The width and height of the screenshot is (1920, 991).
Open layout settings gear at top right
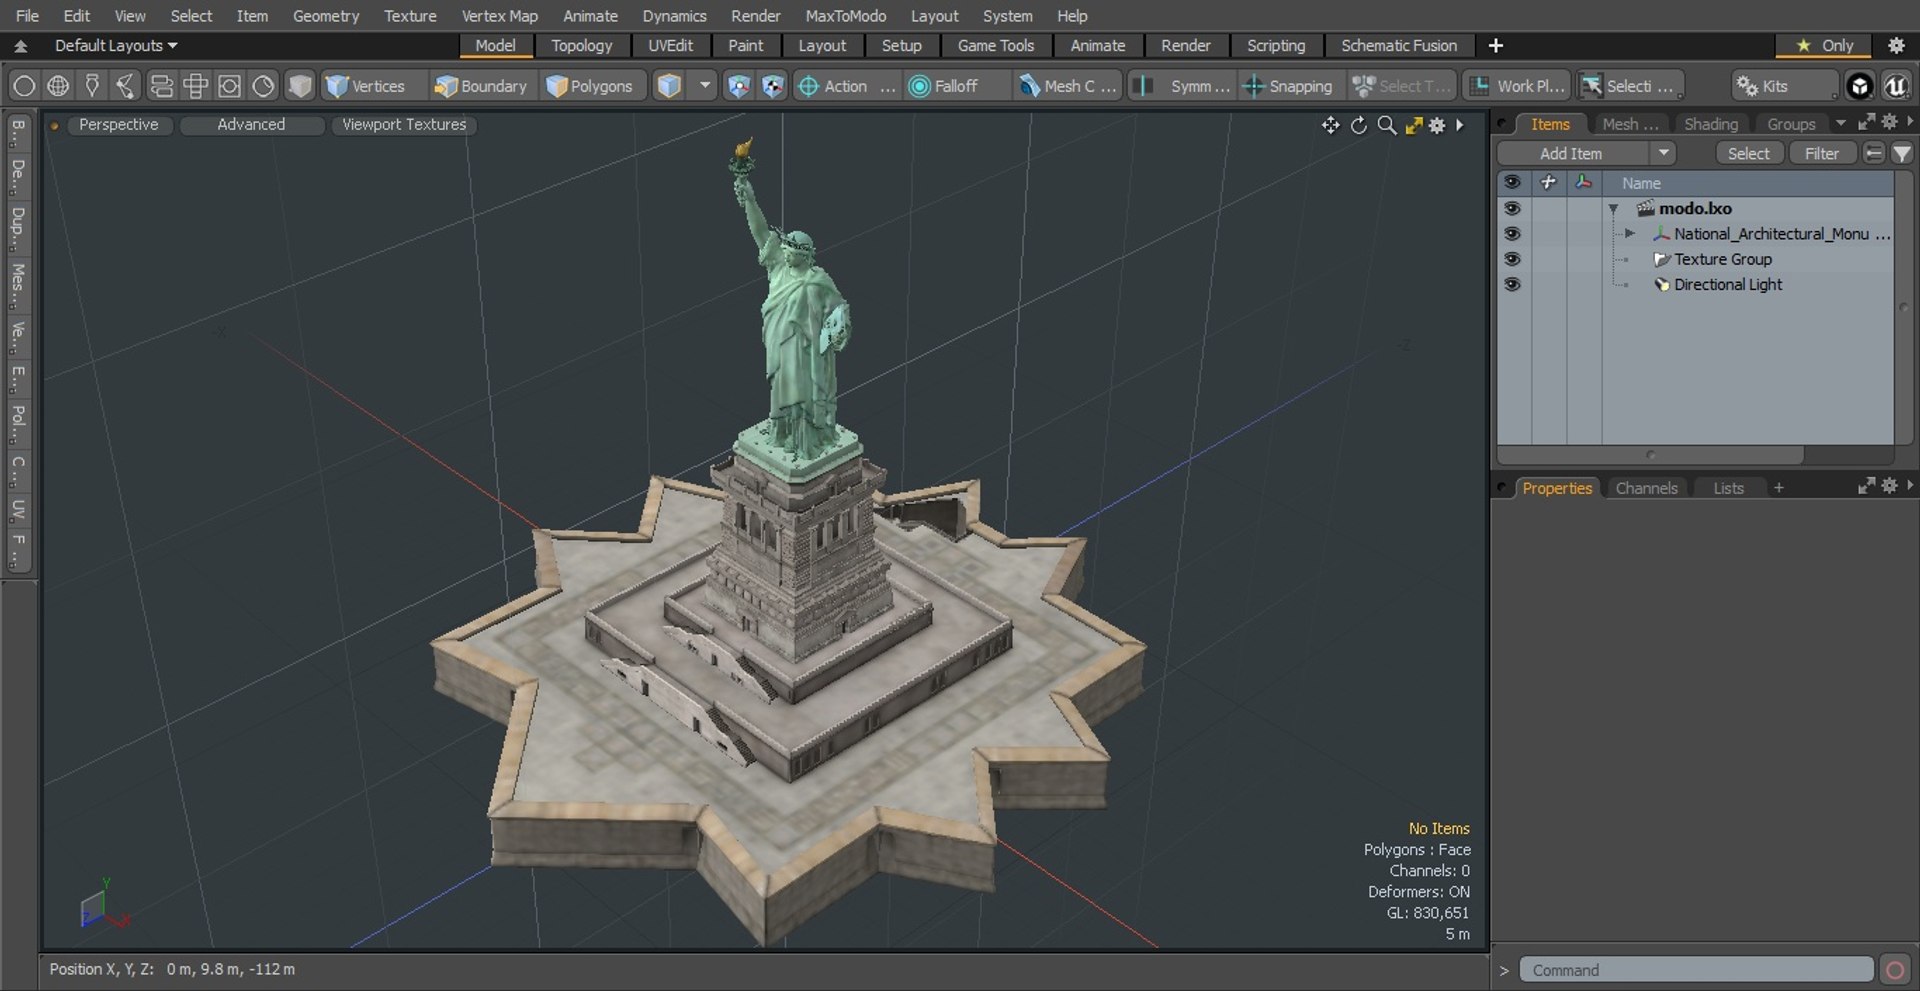(x=1895, y=45)
